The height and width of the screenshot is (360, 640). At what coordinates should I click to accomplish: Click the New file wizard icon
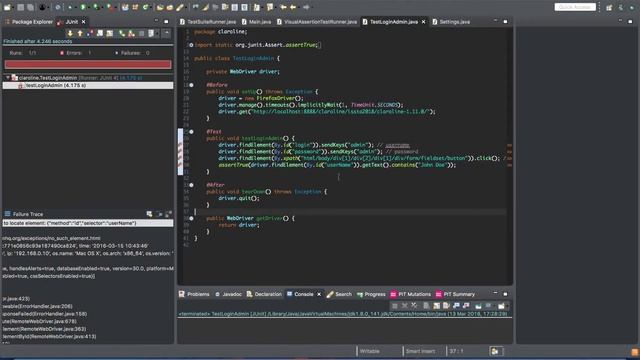coord(7,7)
